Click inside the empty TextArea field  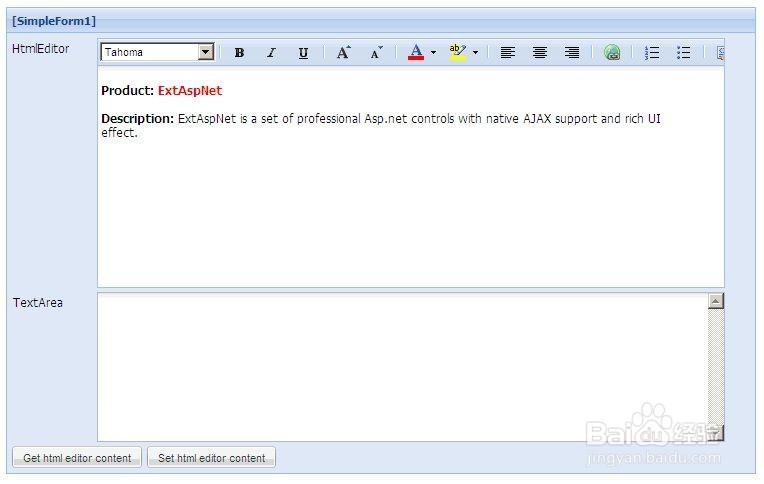(402, 367)
